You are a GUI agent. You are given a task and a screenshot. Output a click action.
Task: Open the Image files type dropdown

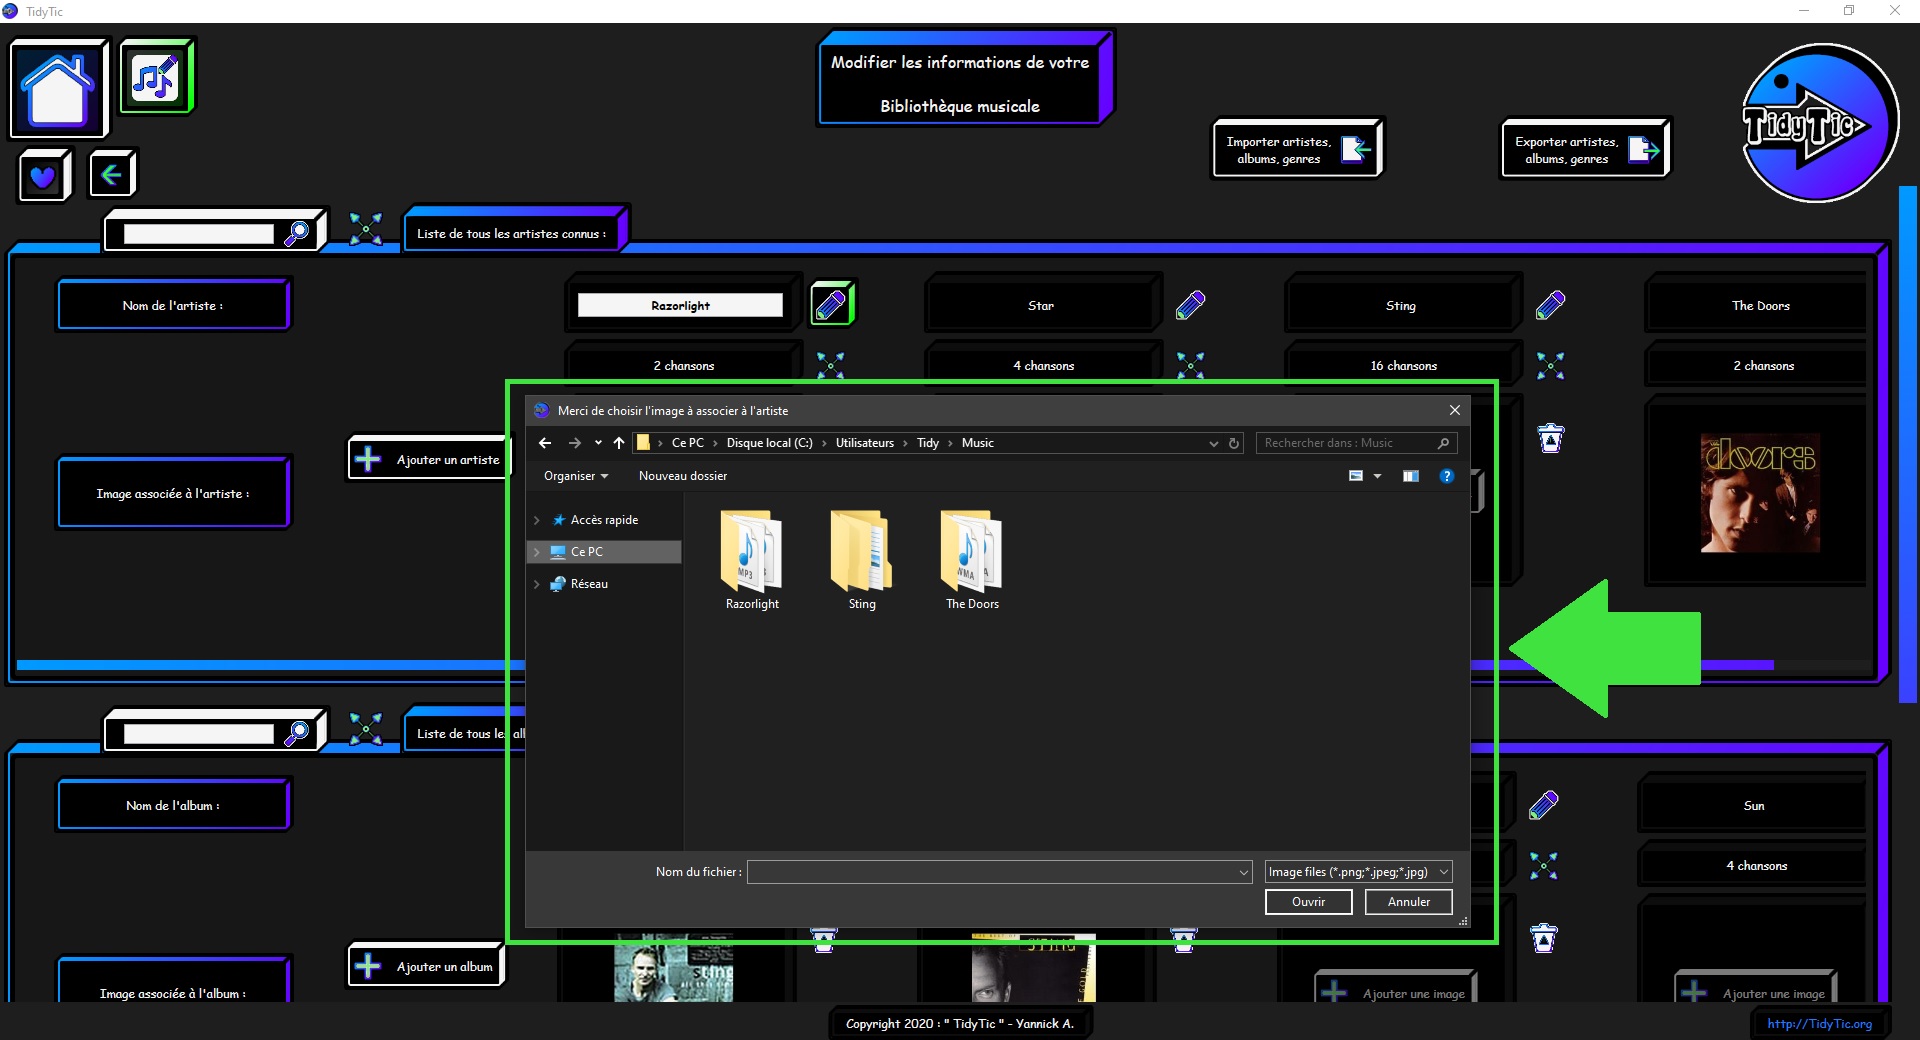coord(1357,872)
